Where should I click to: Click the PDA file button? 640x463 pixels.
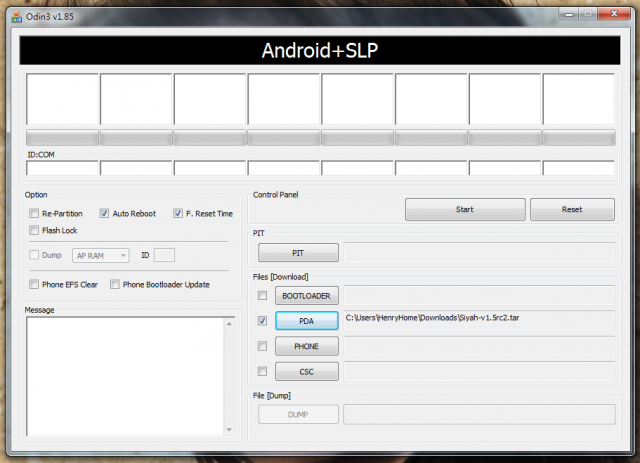307,321
